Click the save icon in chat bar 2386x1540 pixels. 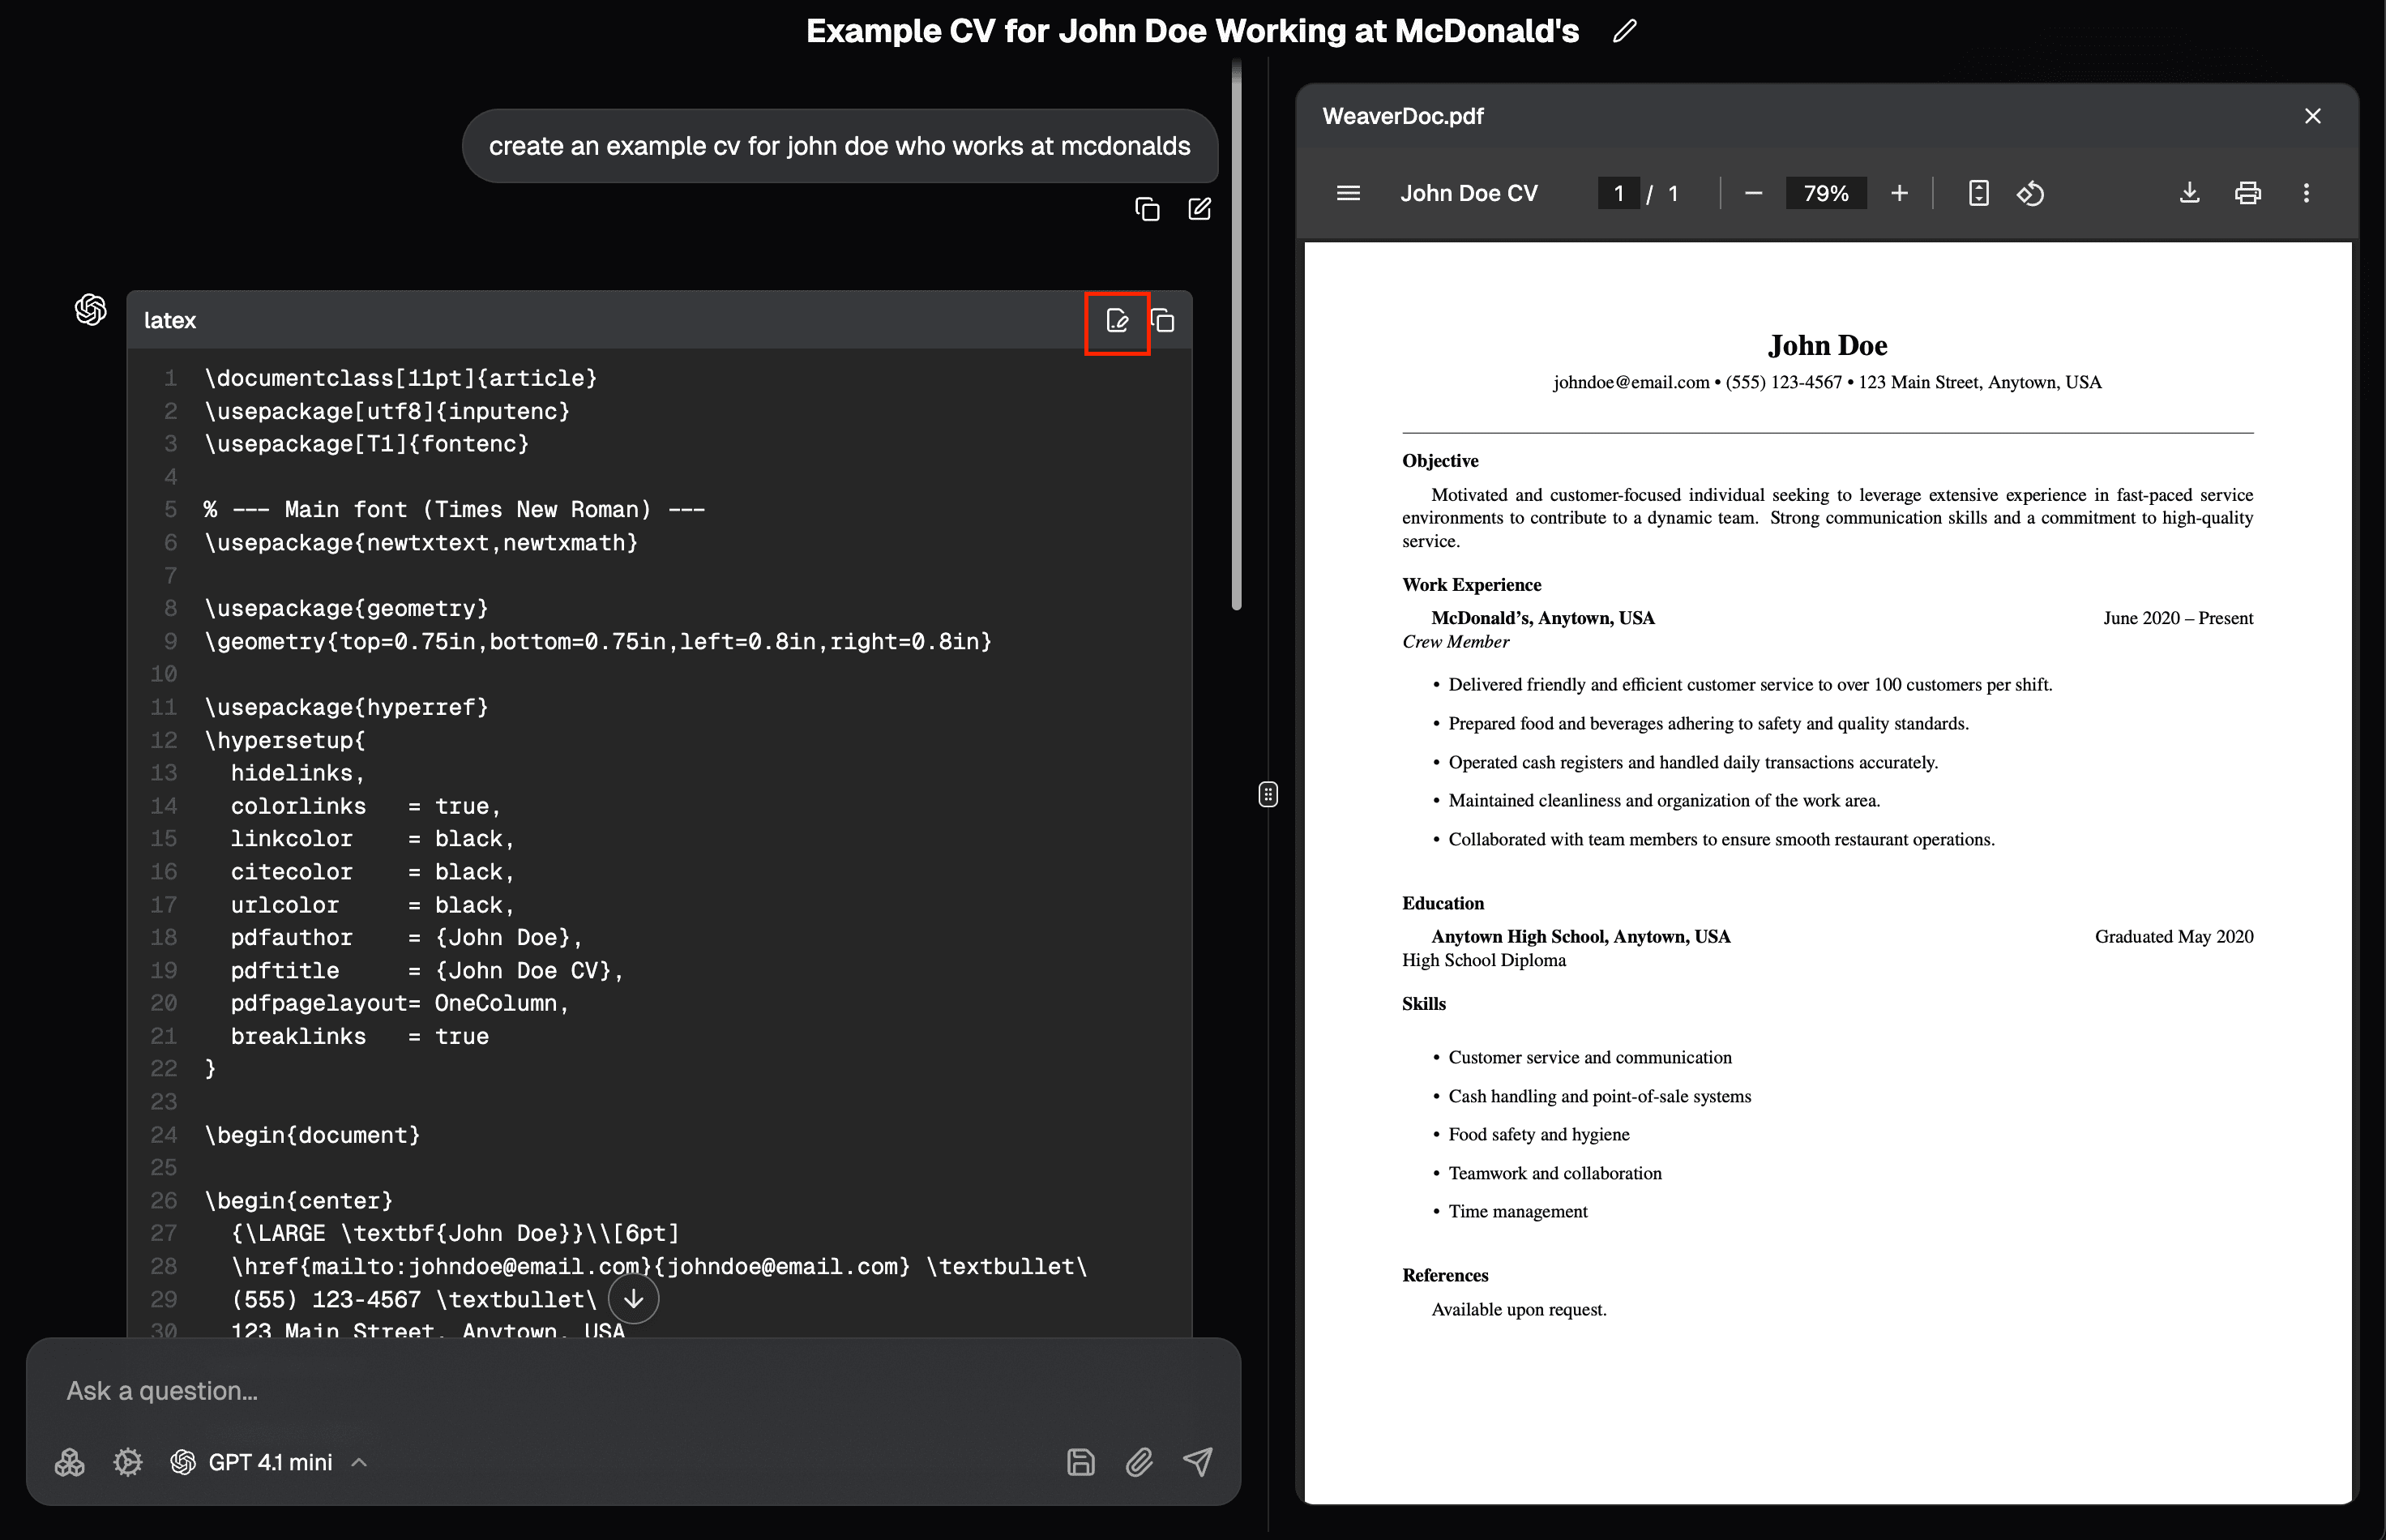click(x=1080, y=1462)
